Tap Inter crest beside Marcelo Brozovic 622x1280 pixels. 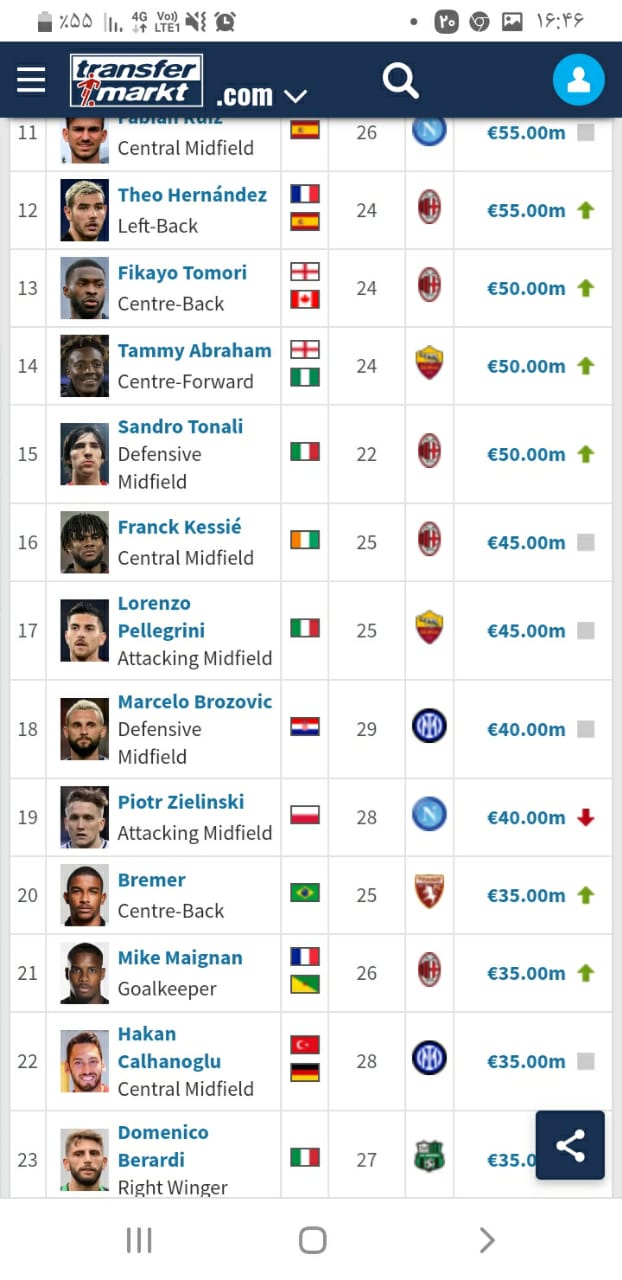point(429,726)
